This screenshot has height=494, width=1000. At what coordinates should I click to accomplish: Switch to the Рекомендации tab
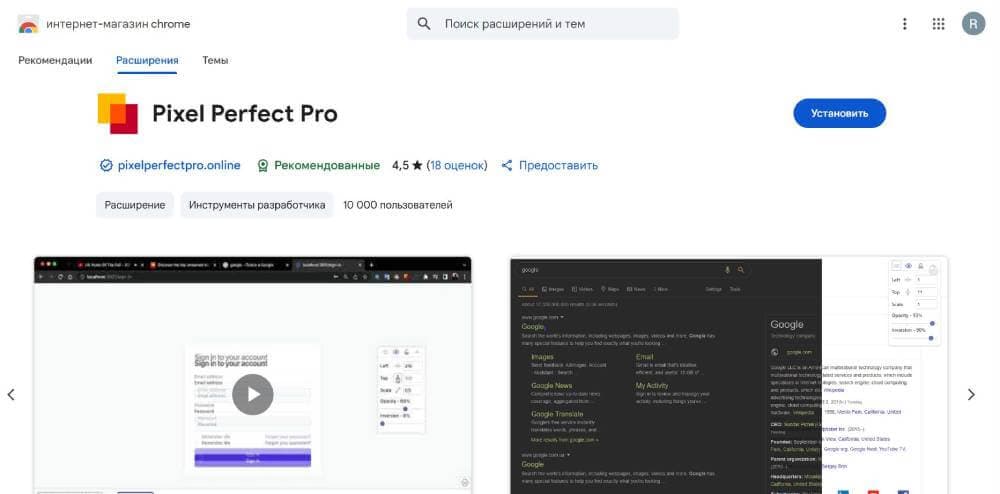55,60
